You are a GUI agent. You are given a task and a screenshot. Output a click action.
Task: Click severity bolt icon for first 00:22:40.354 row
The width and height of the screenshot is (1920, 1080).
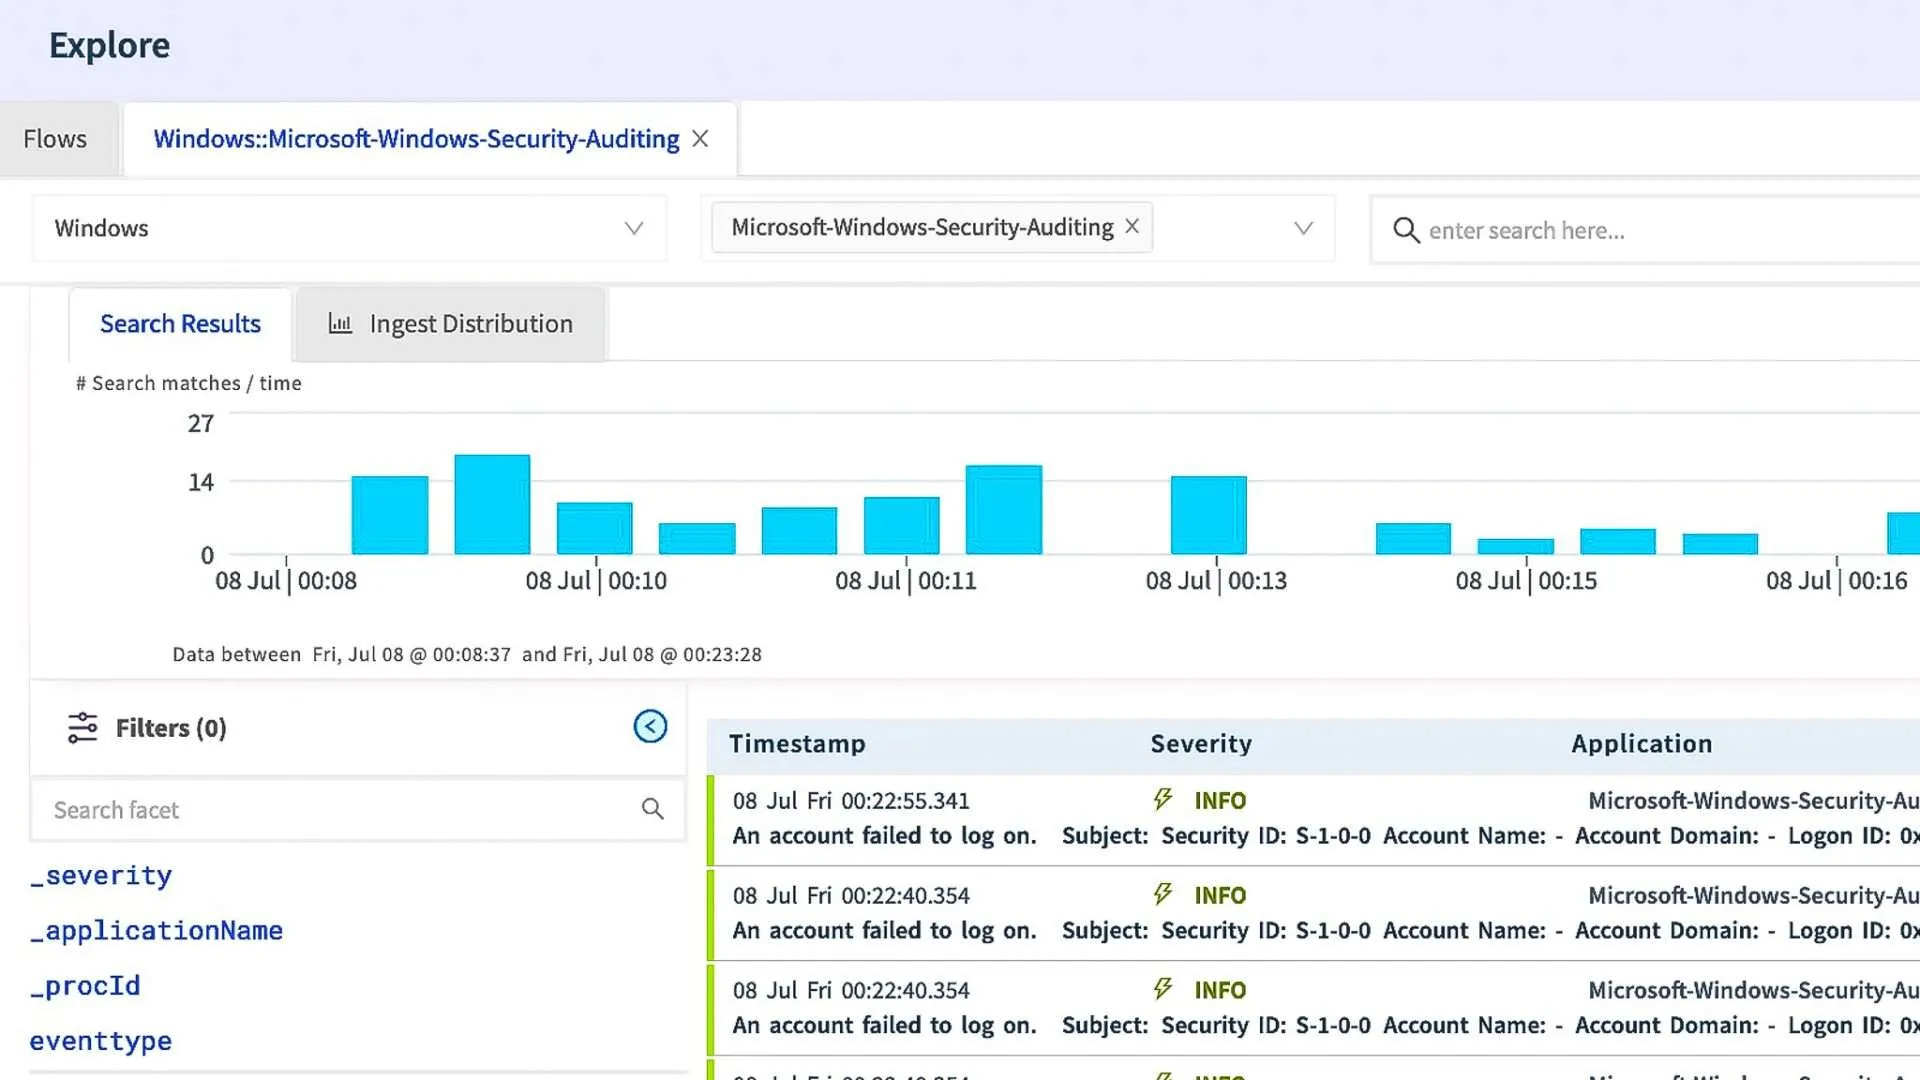point(1162,894)
